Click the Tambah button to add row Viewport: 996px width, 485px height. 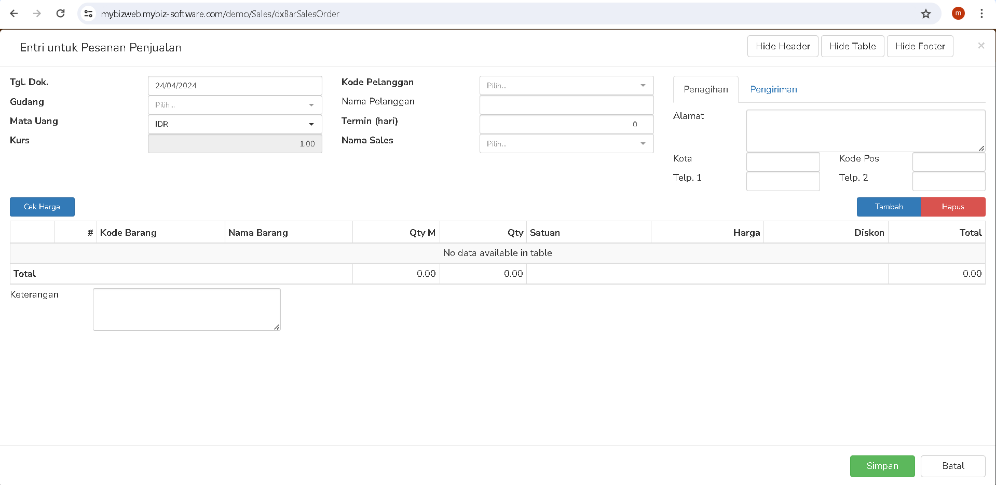tap(889, 207)
